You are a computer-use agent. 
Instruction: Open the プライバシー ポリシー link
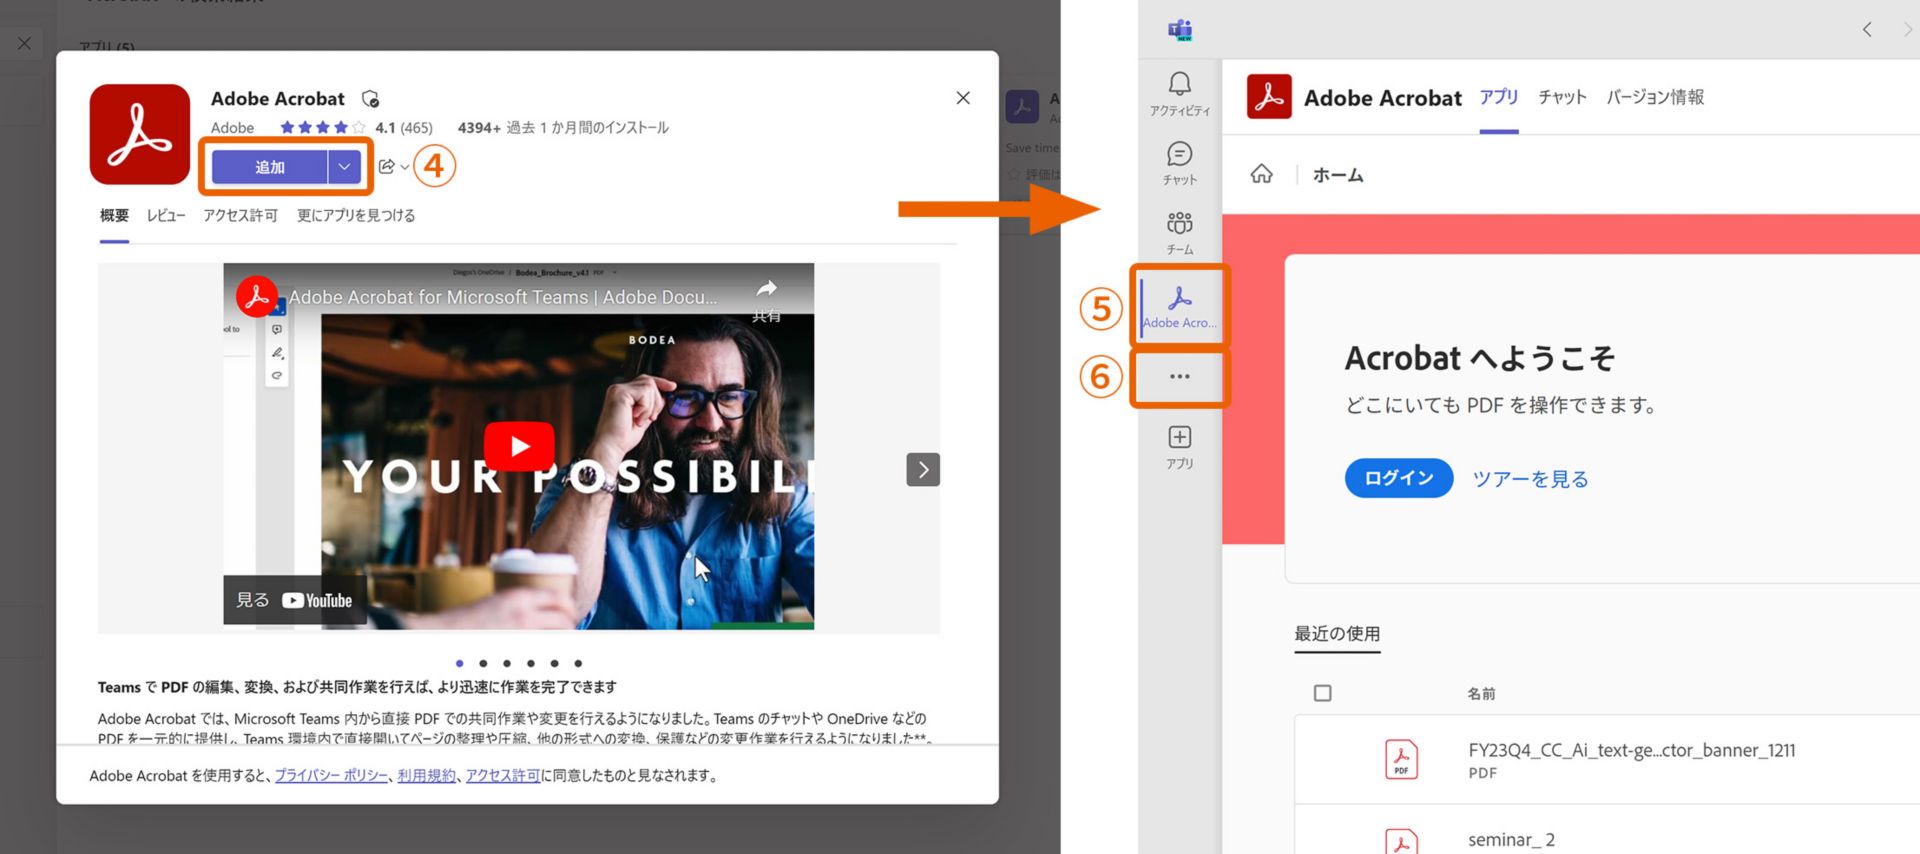point(331,775)
